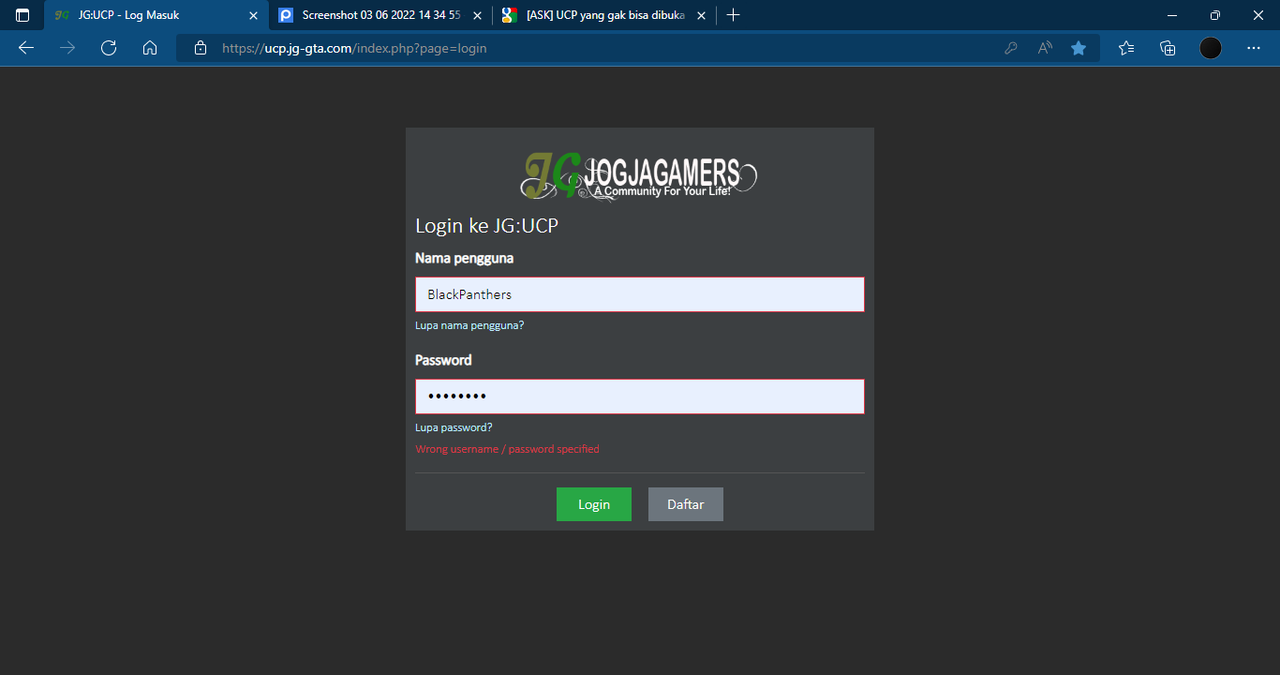Open Settings and more menu

[x=1254, y=47]
